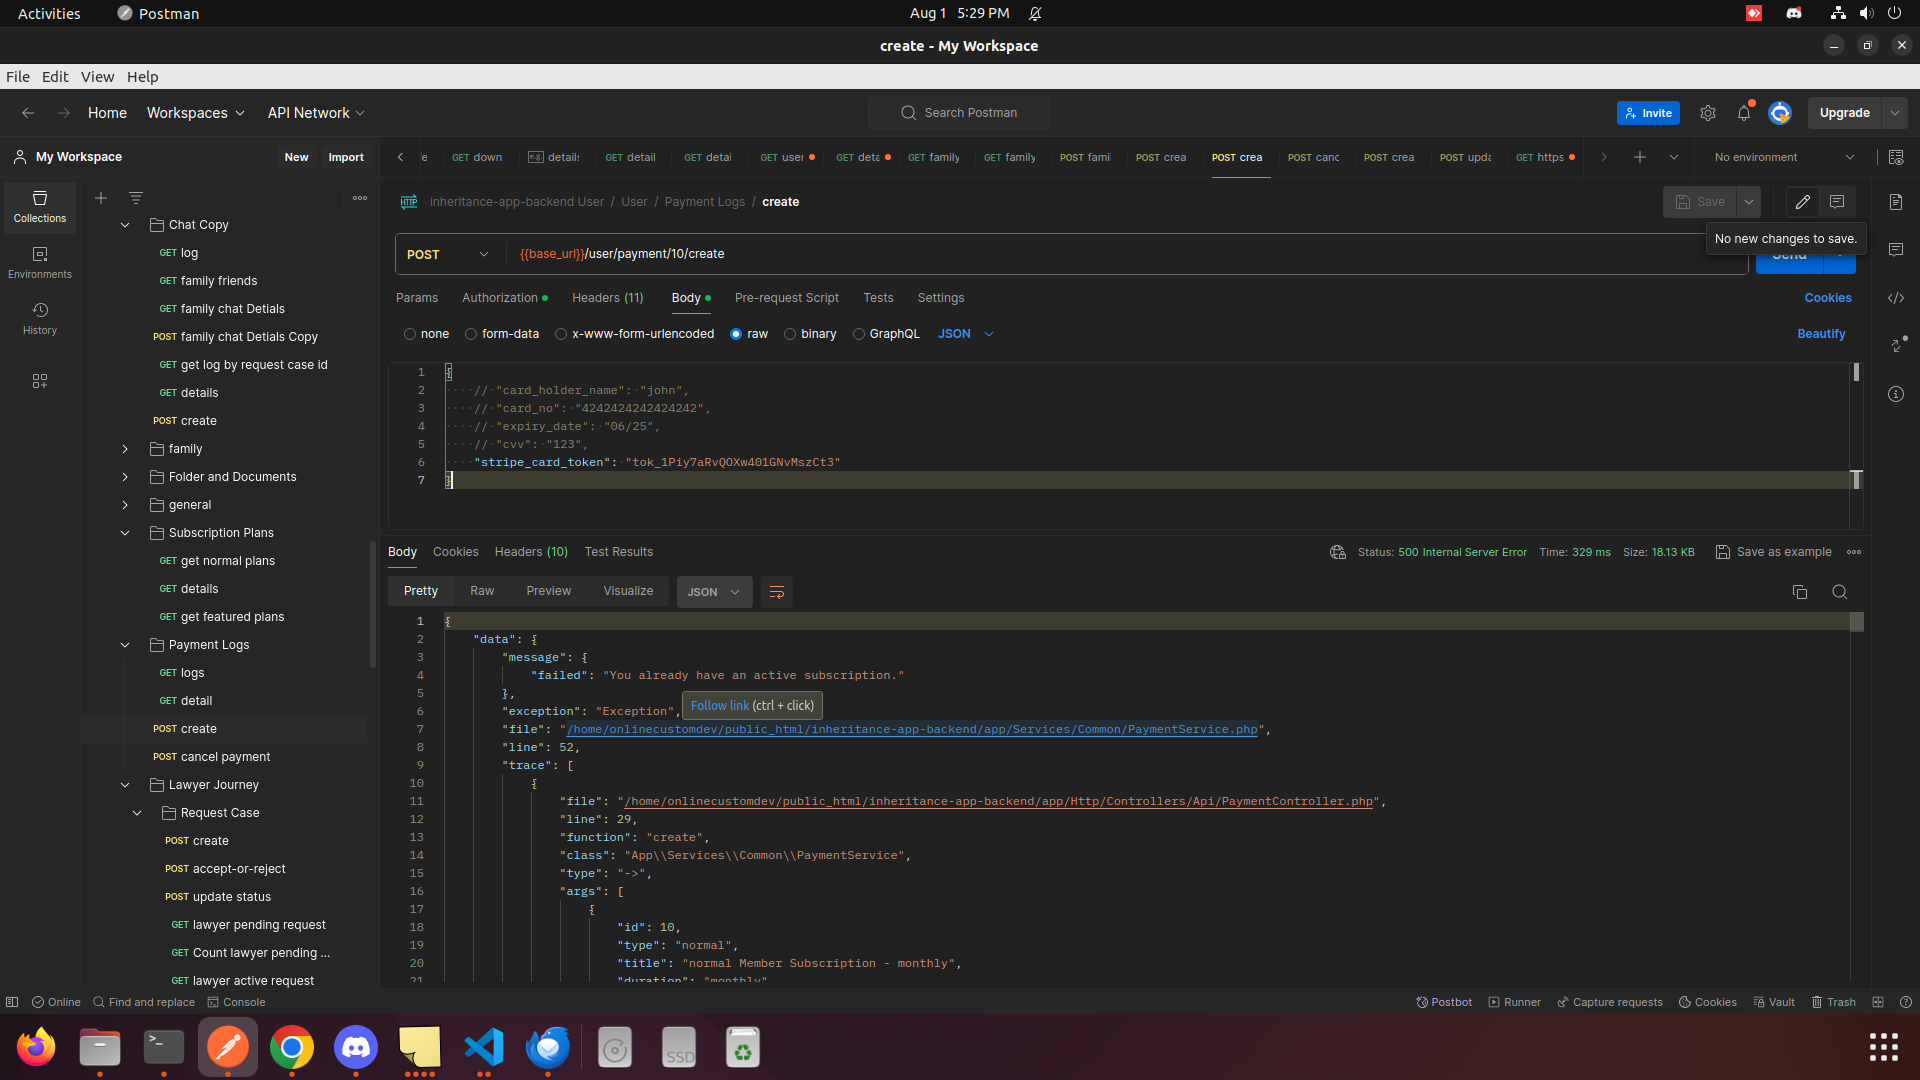The height and width of the screenshot is (1080, 1920).
Task: Click the Invite button
Action: 1648,113
